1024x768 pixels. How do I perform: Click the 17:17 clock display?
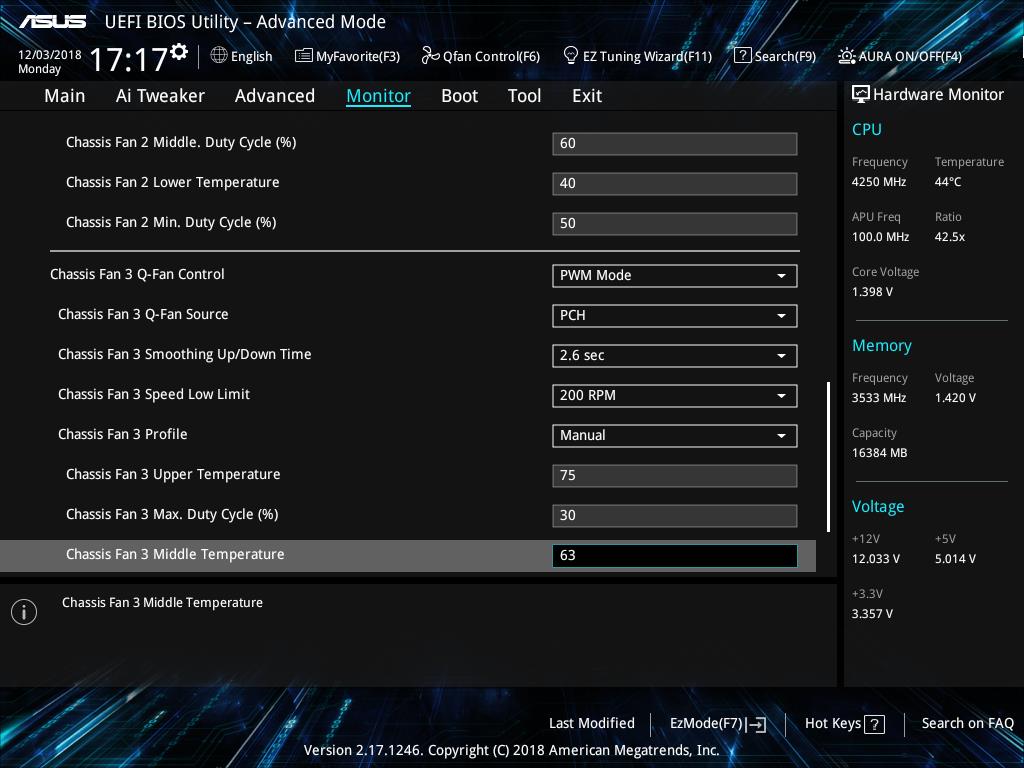tap(128, 59)
